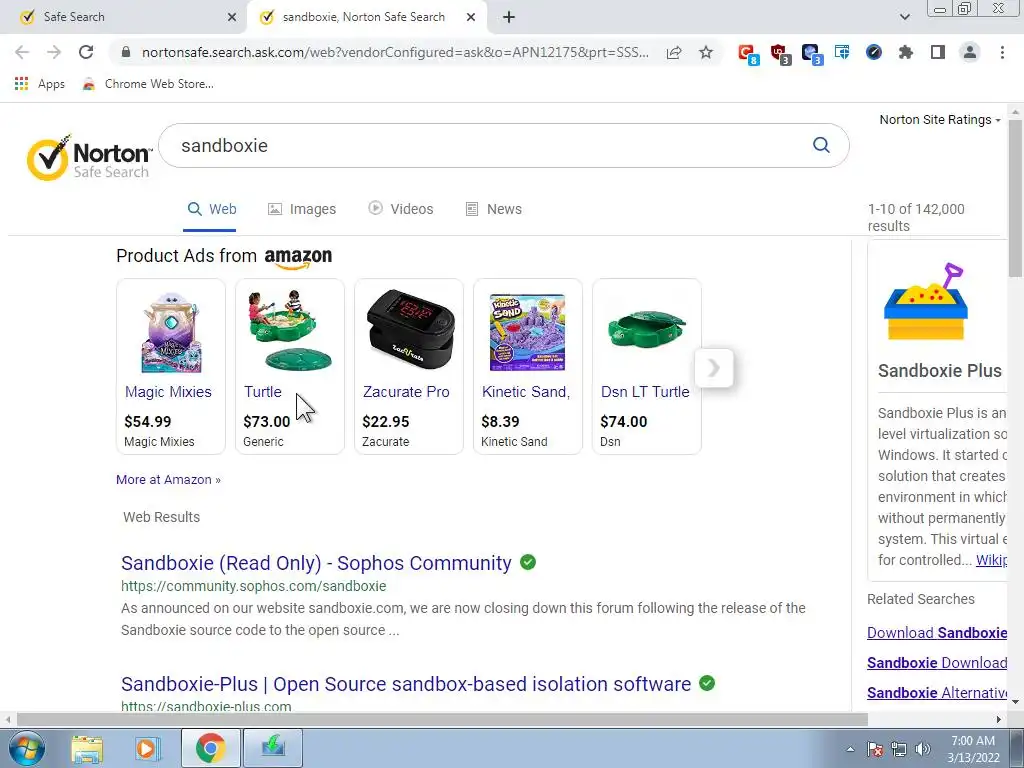The height and width of the screenshot is (768, 1024).
Task: Click the round compass extension icon
Action: (x=874, y=52)
